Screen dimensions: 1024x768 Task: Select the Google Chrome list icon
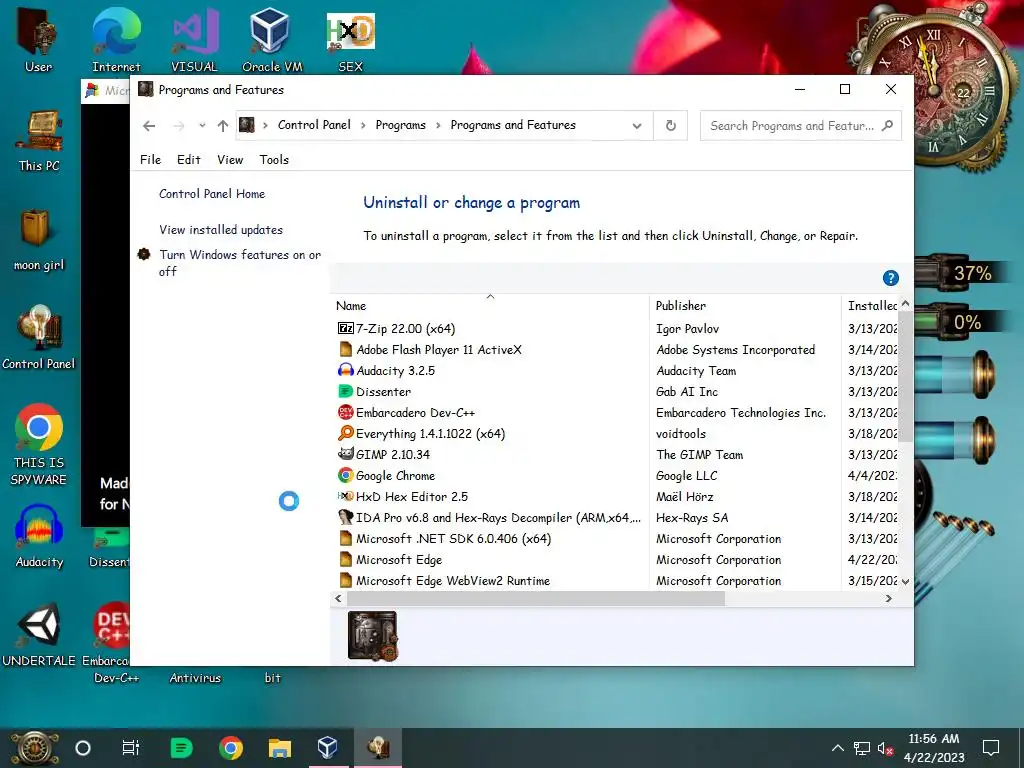coord(345,475)
